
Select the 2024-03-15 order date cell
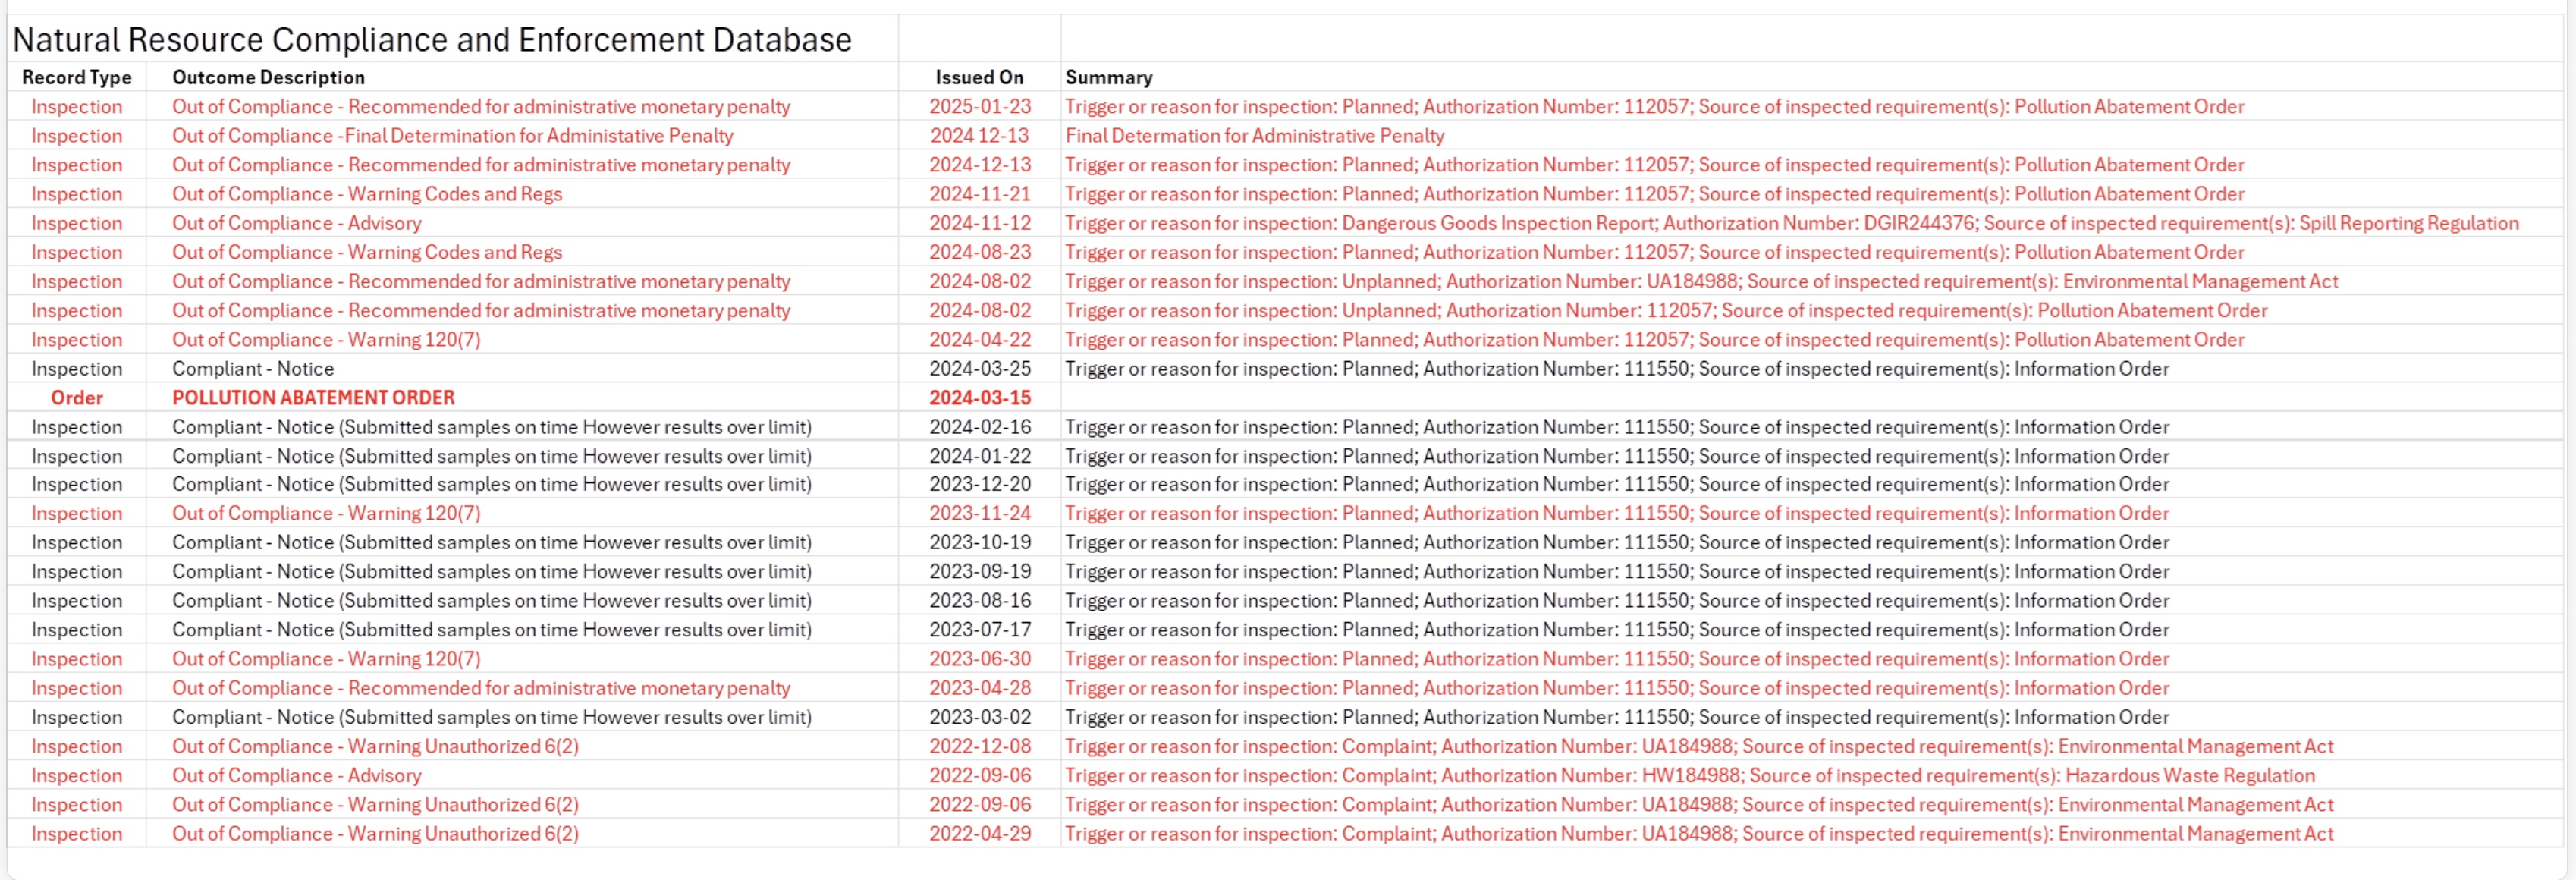click(979, 398)
